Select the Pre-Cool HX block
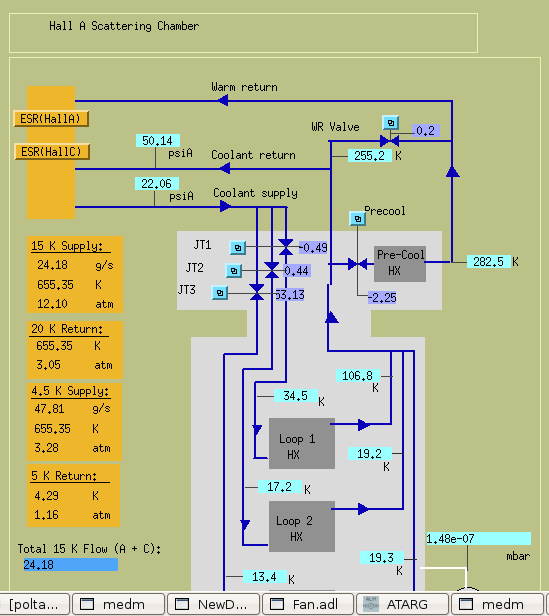Viewport: 549px width, 616px height. click(400, 264)
